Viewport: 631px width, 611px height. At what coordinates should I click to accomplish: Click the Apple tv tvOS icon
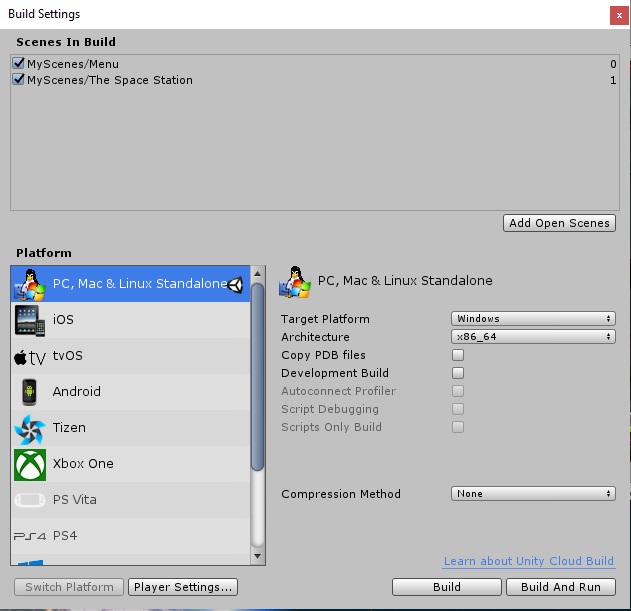point(30,357)
